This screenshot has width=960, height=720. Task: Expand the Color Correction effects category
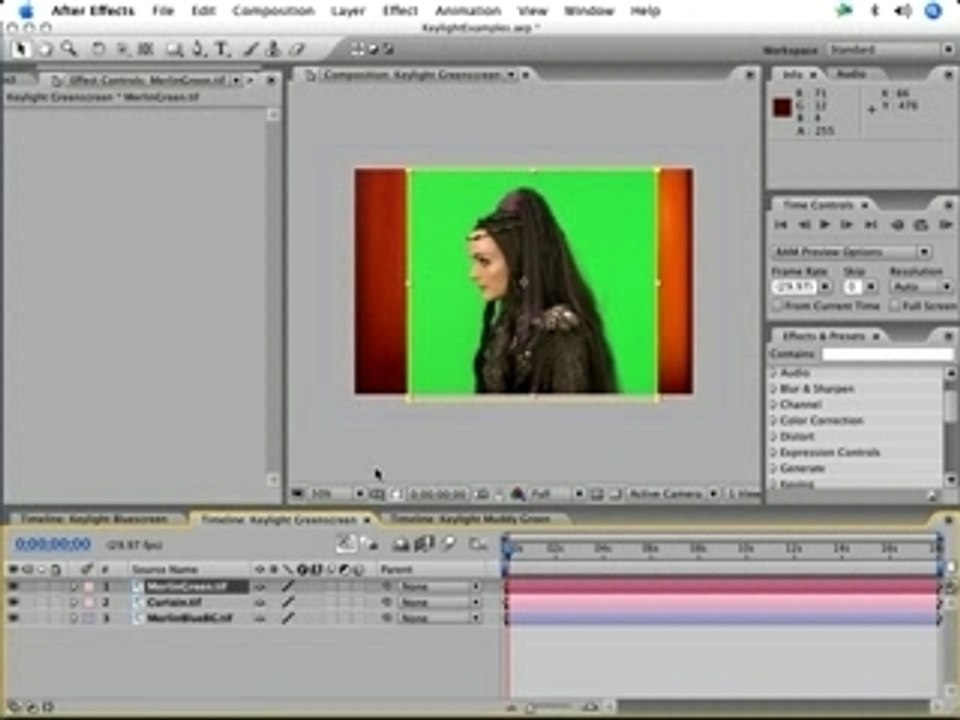(774, 421)
